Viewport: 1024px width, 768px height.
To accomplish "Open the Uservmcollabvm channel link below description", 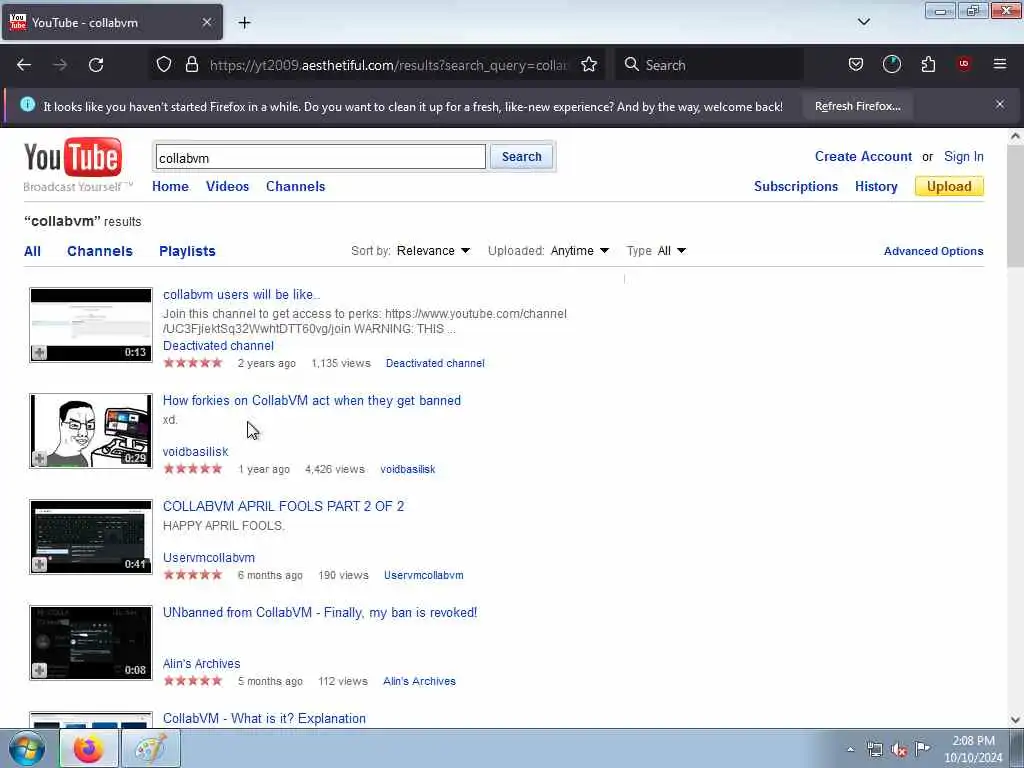I will coord(209,557).
